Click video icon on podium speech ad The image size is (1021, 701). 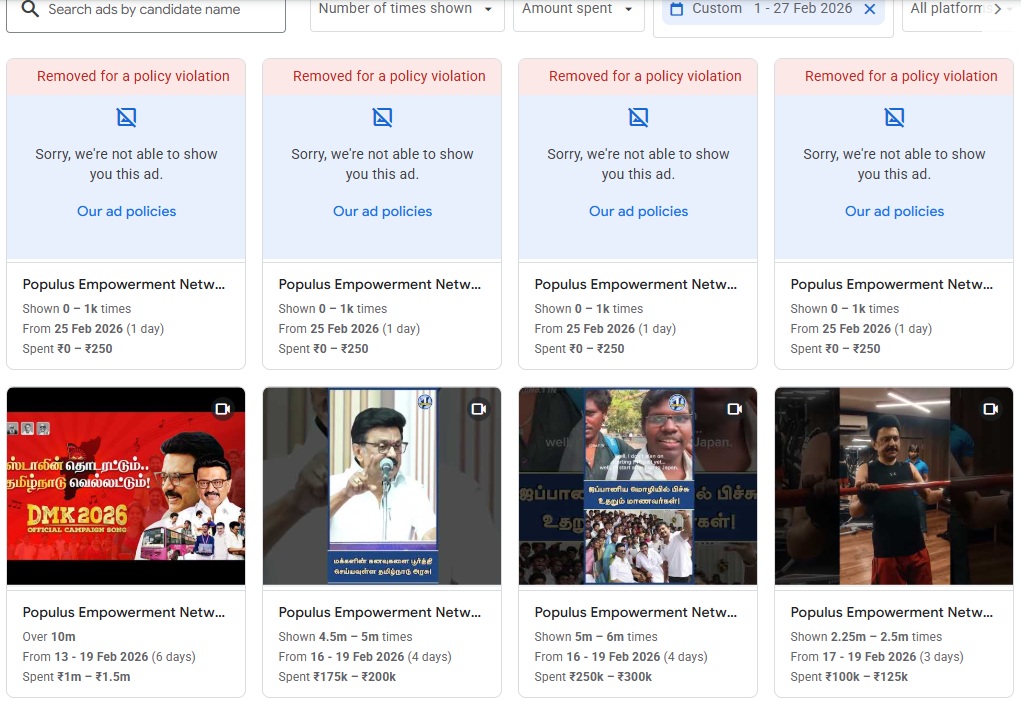(x=478, y=409)
